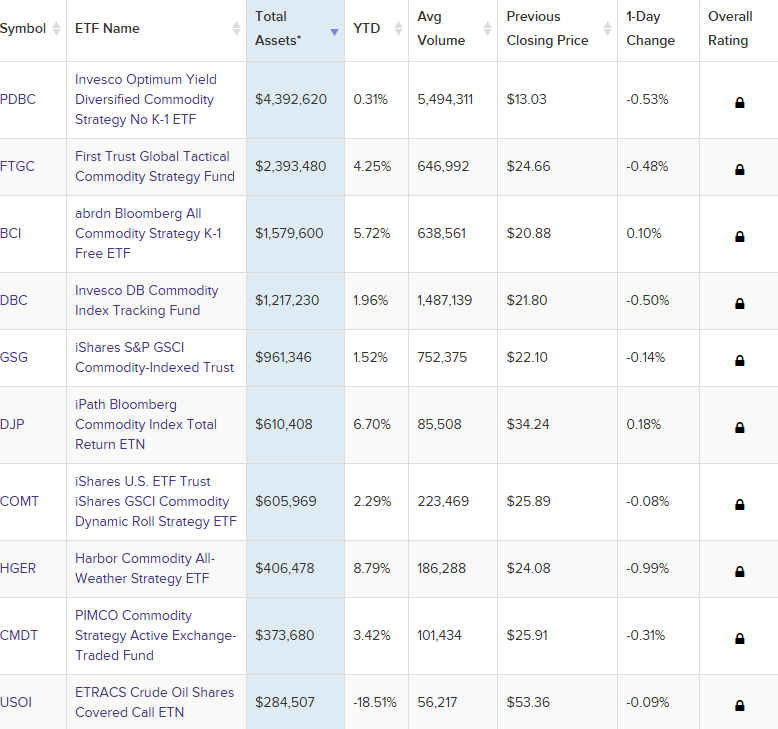Sort table by Symbol column arrows

[x=57, y=29]
